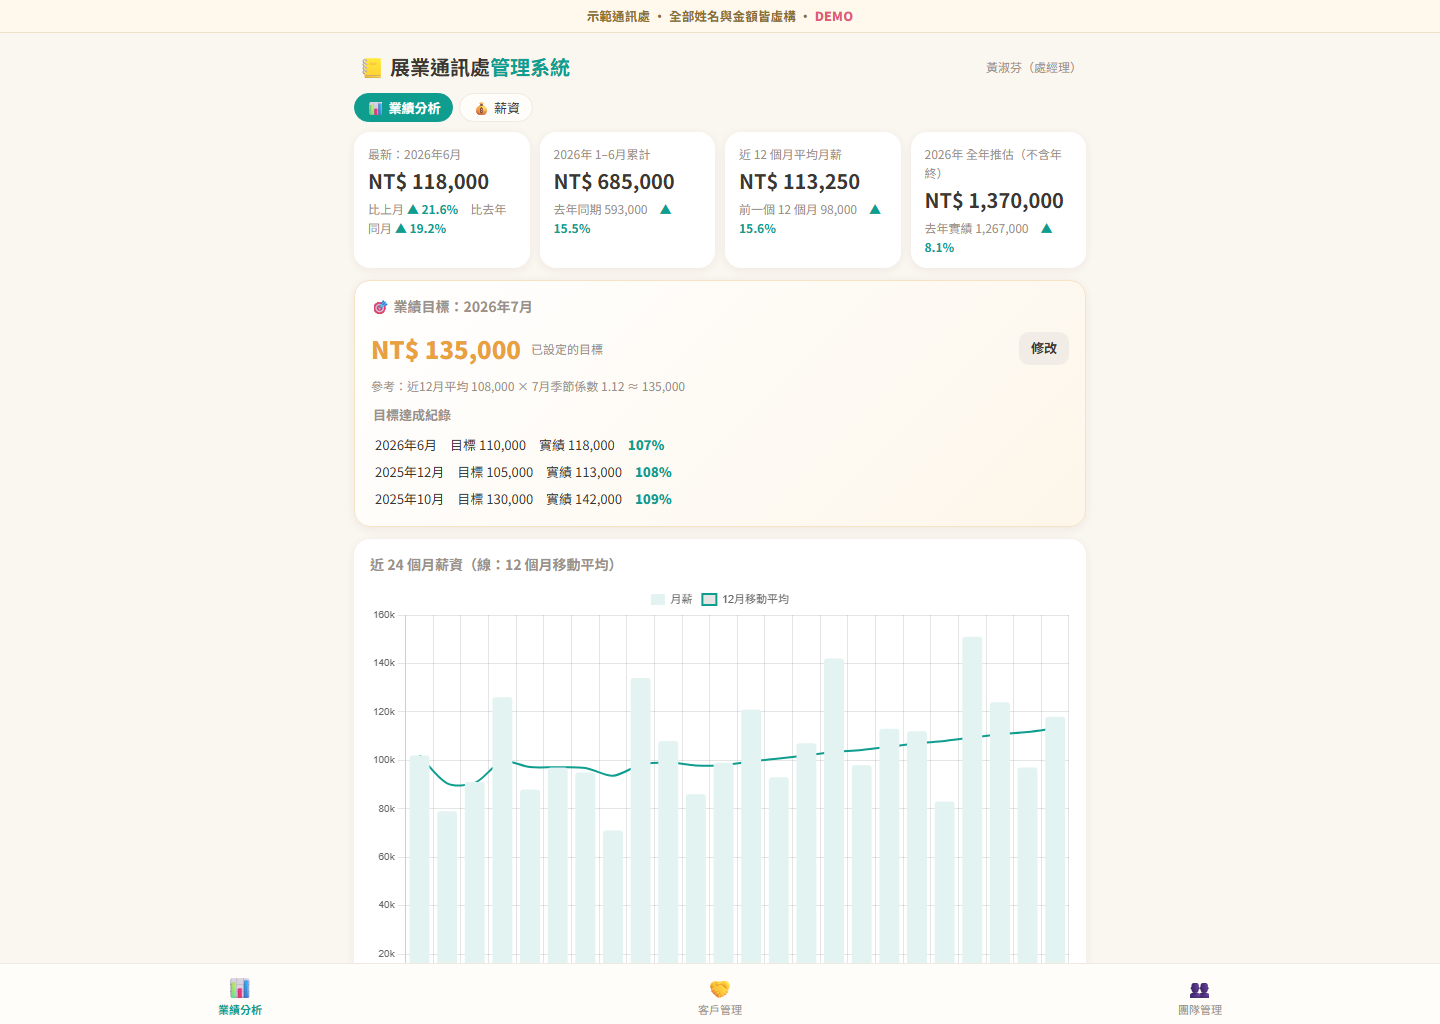Click the 修改 button for target
The image size is (1440, 1024).
pos(1044,348)
